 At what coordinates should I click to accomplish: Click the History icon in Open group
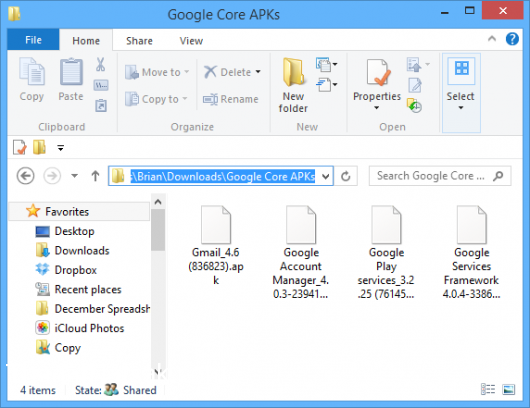pos(414,106)
